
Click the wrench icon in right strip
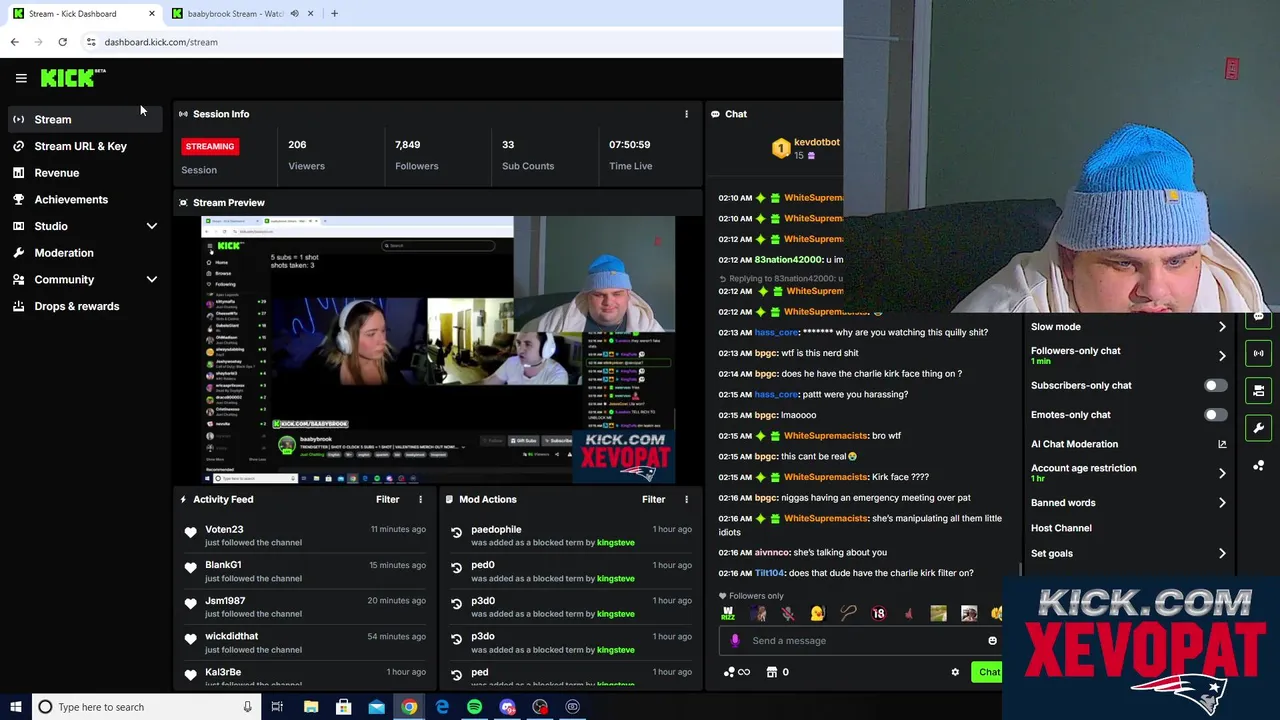coord(1259,428)
